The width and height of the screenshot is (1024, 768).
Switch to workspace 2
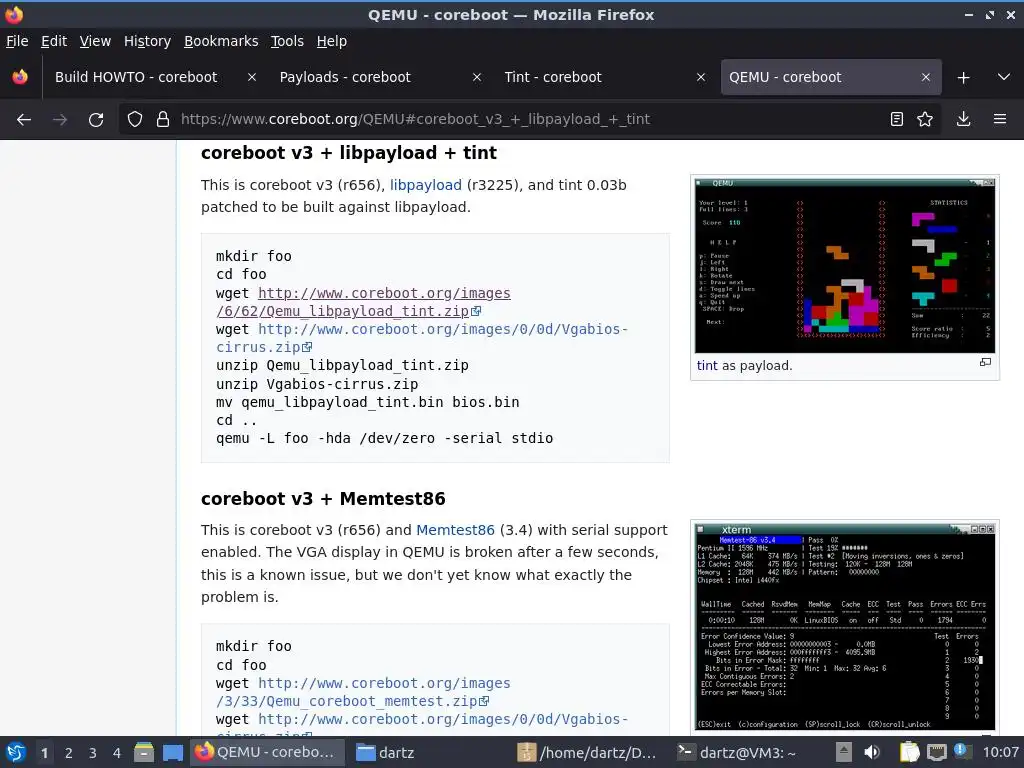click(69, 753)
